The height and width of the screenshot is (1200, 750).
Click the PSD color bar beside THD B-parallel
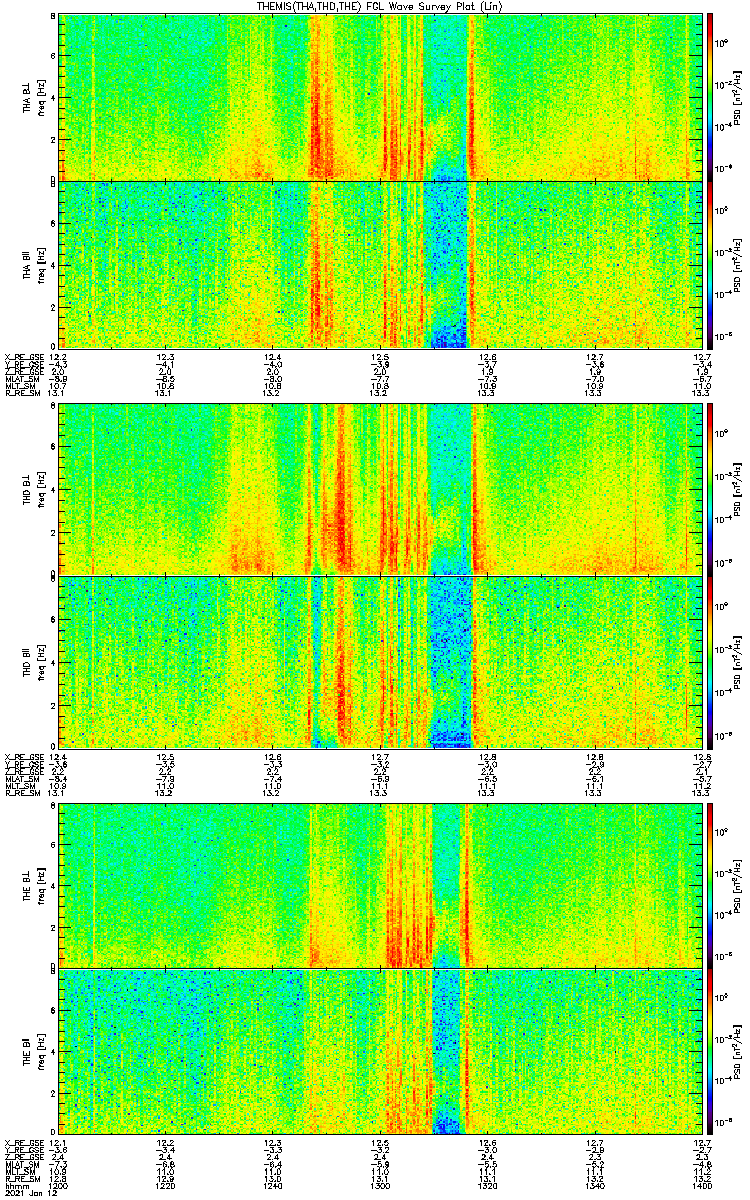[710, 661]
